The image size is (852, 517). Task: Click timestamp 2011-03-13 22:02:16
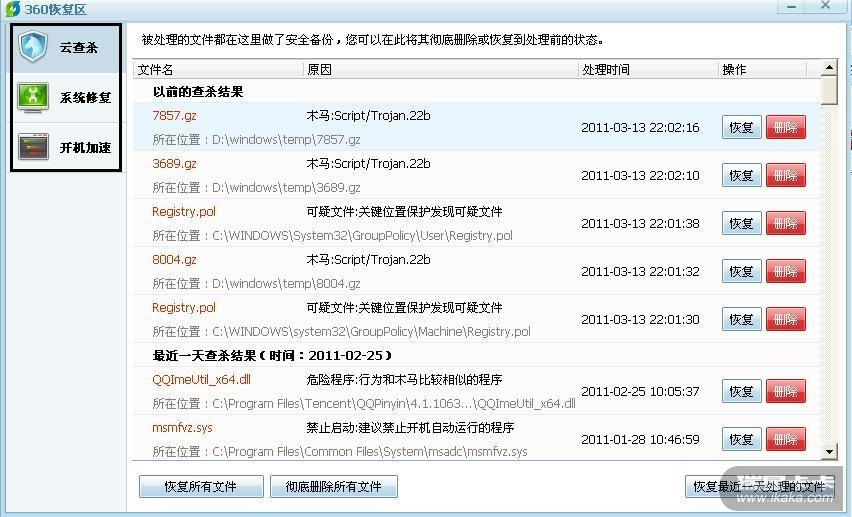coord(640,128)
